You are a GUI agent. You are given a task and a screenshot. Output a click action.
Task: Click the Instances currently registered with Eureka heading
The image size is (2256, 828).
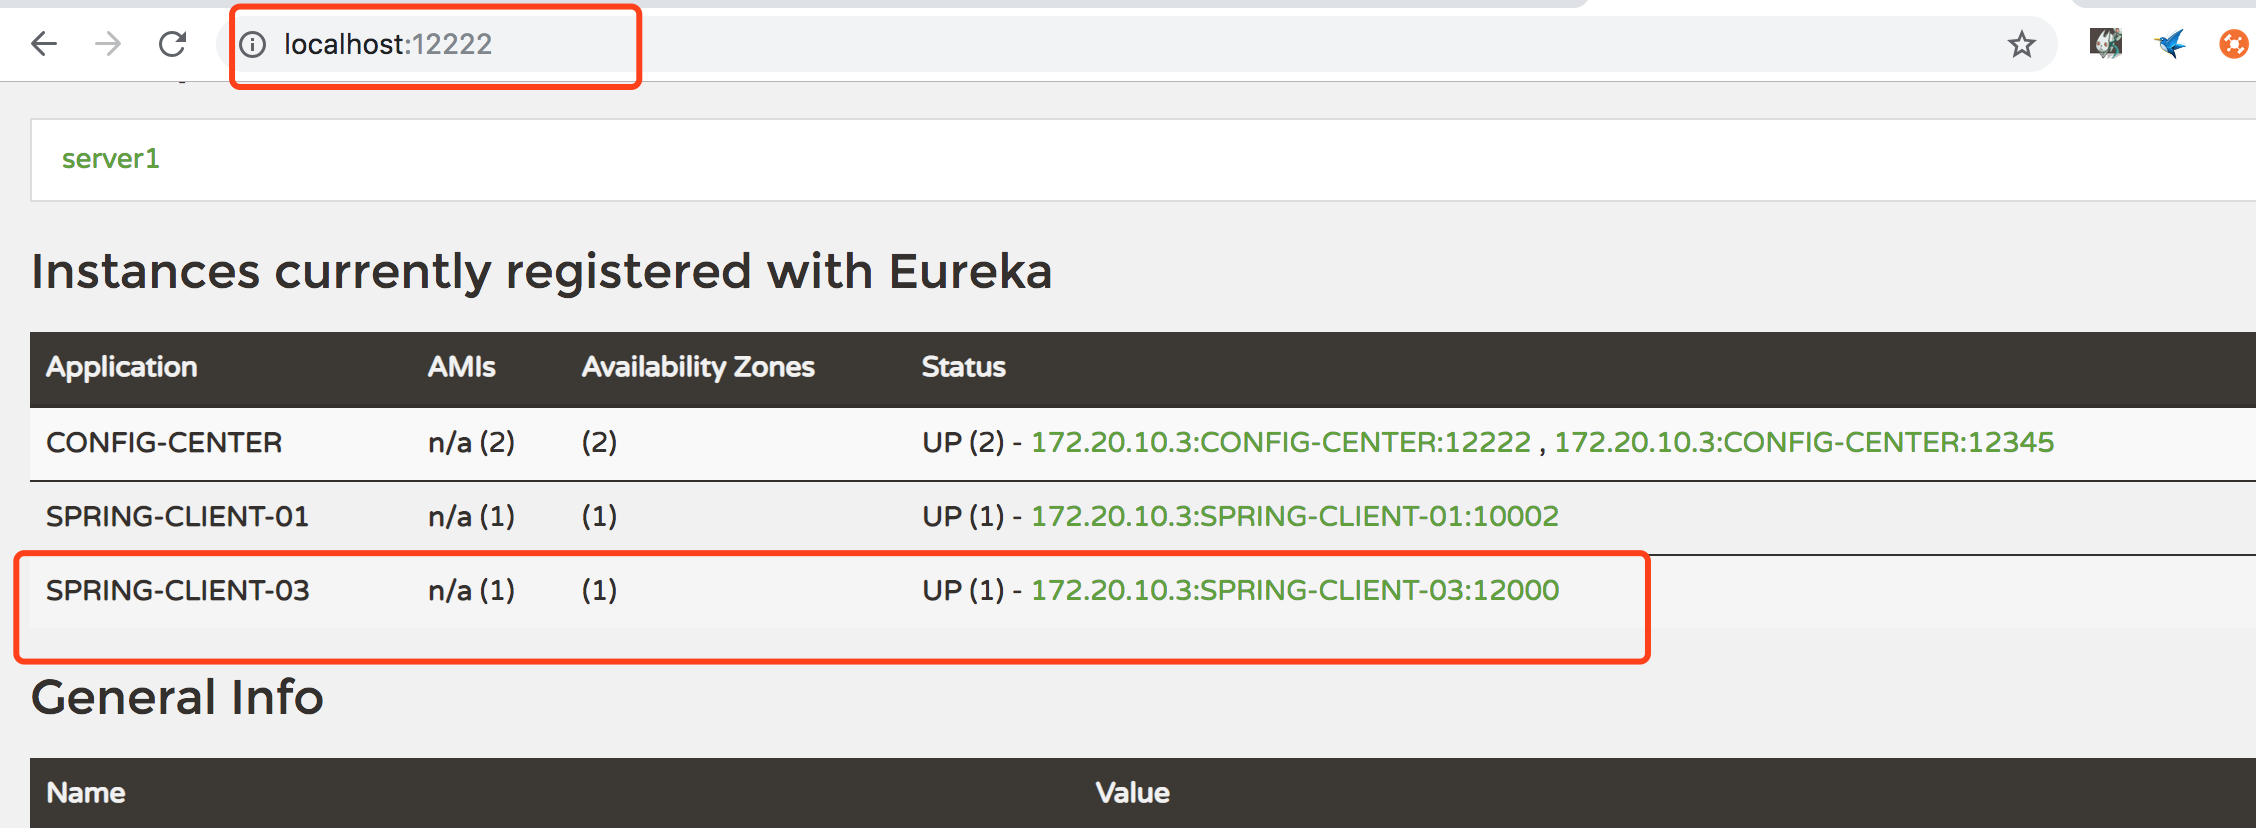click(x=542, y=271)
